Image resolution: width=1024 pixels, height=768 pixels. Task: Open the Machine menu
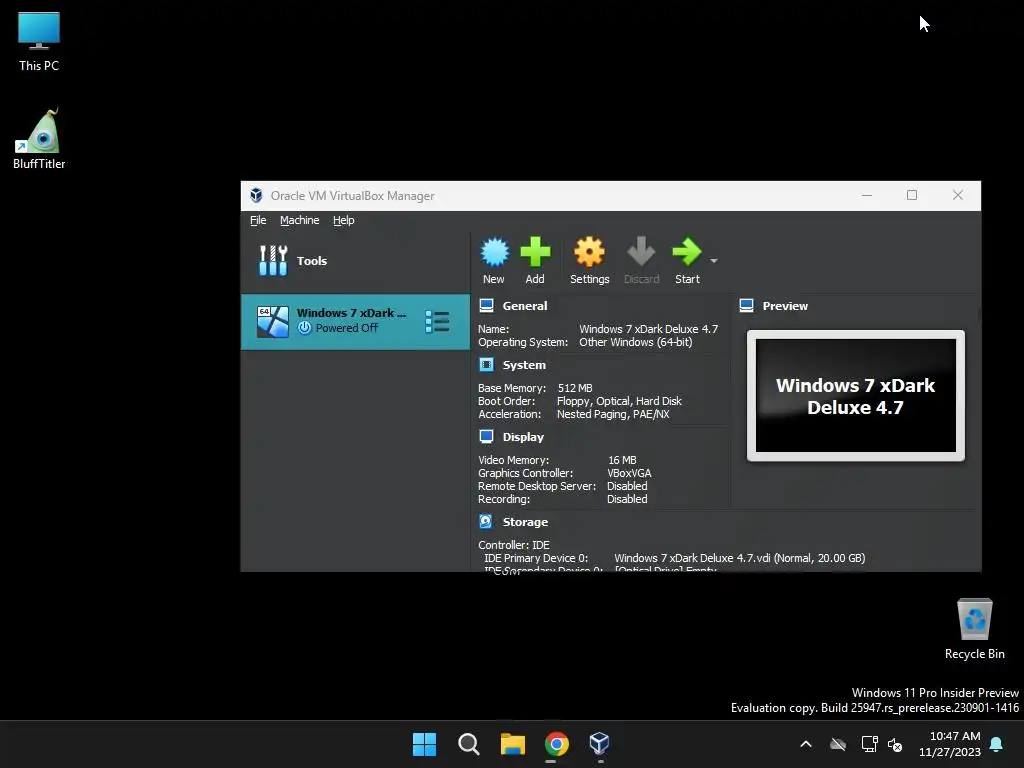coord(300,220)
